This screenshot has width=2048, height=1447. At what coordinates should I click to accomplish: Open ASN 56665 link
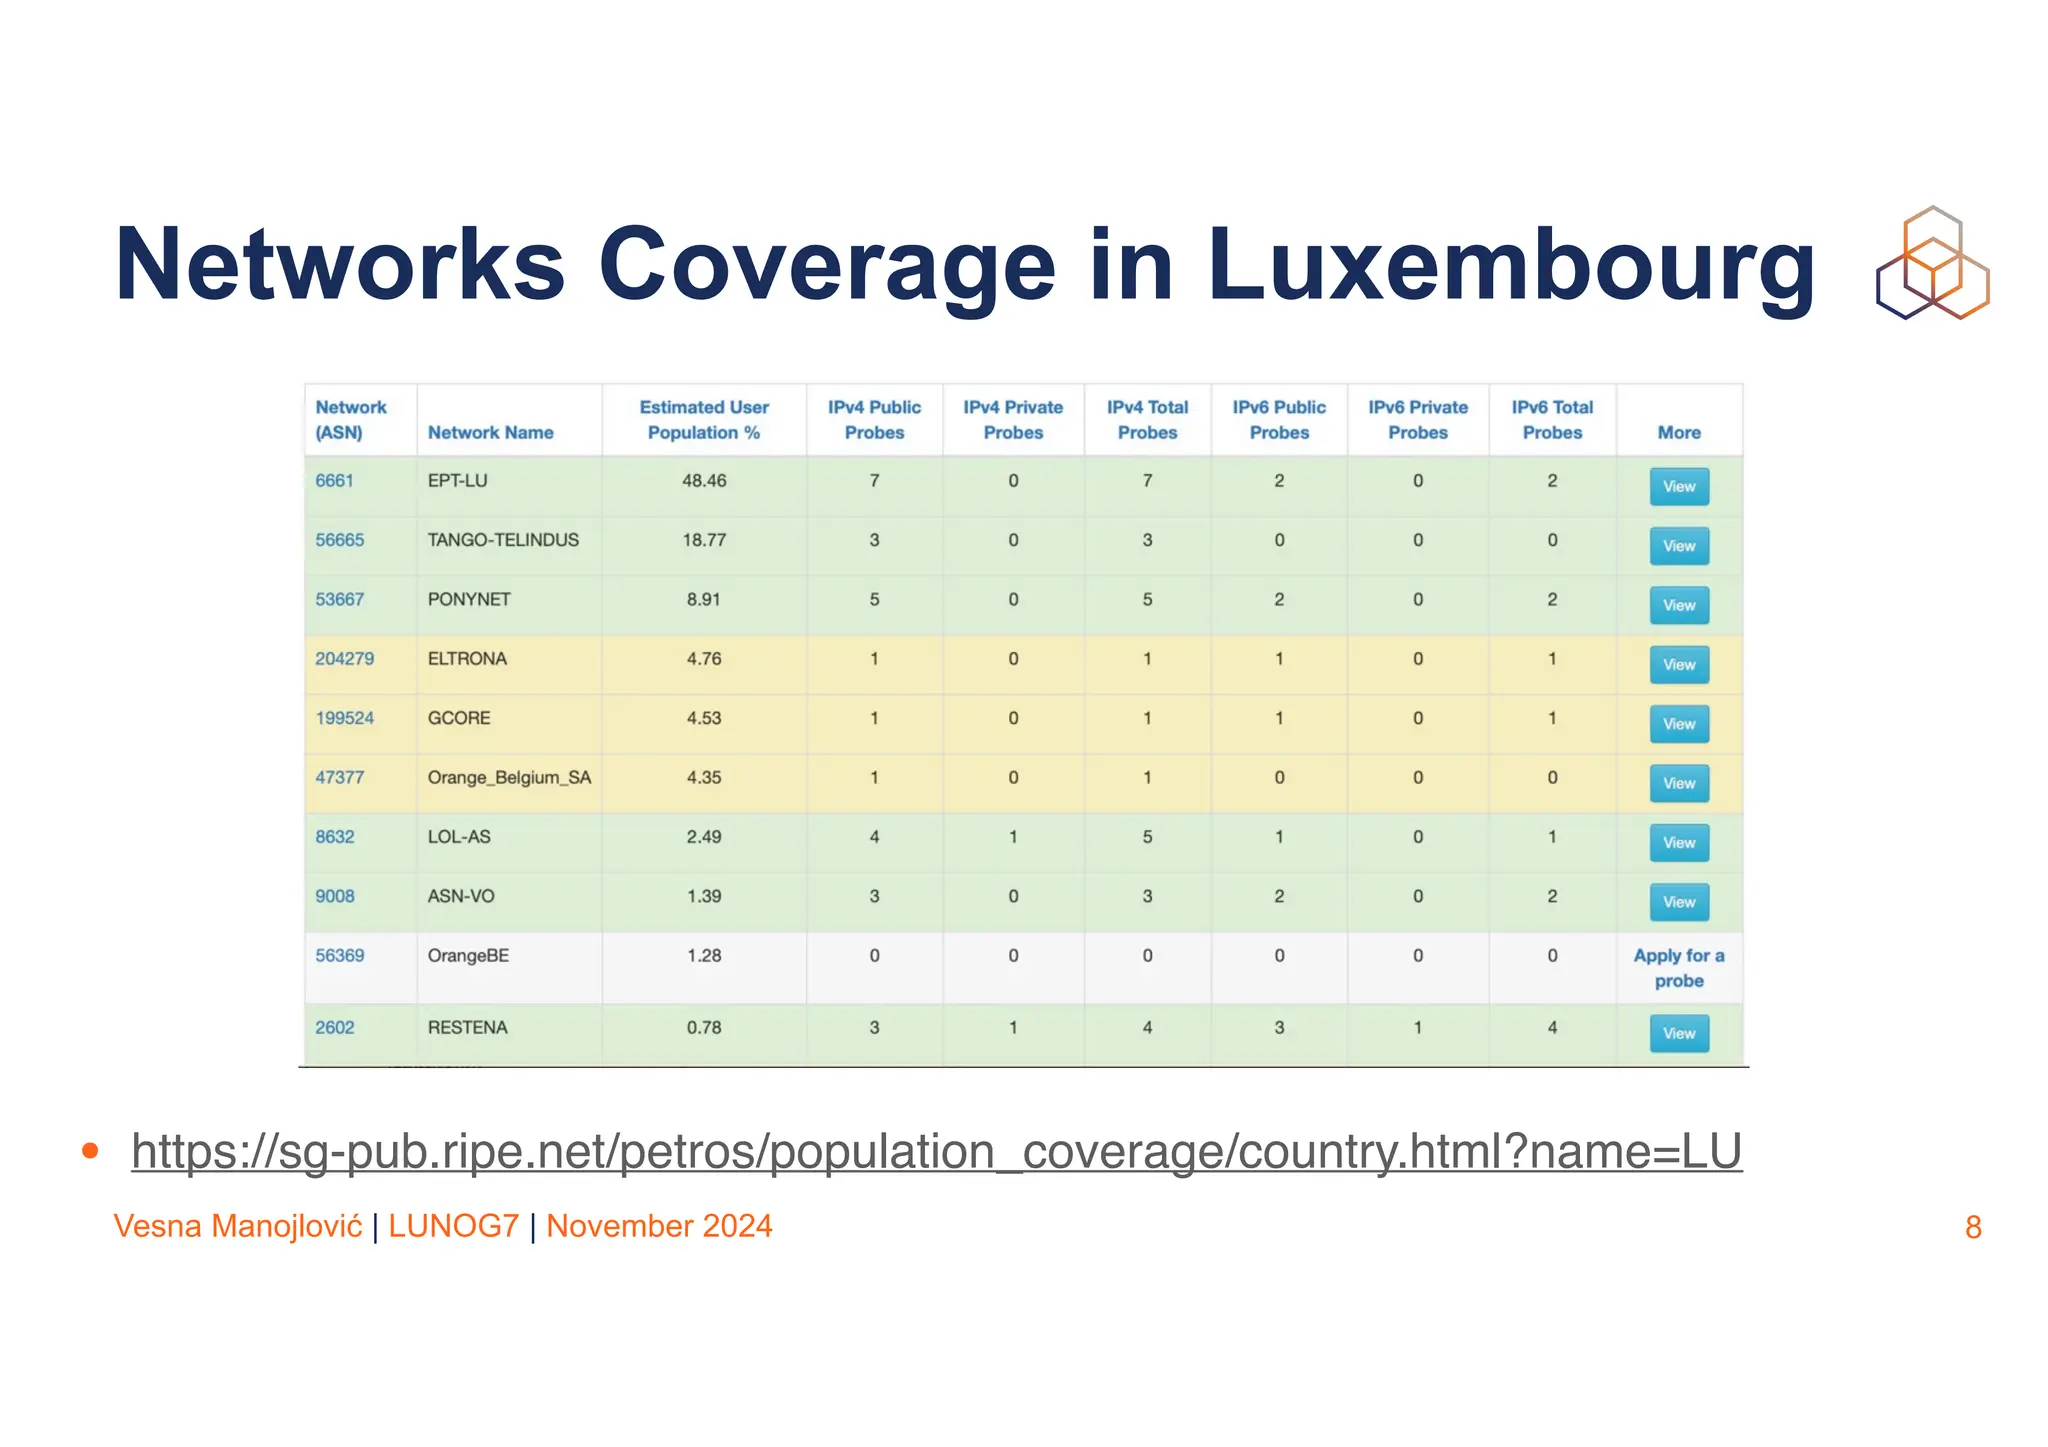pyautogui.click(x=340, y=540)
